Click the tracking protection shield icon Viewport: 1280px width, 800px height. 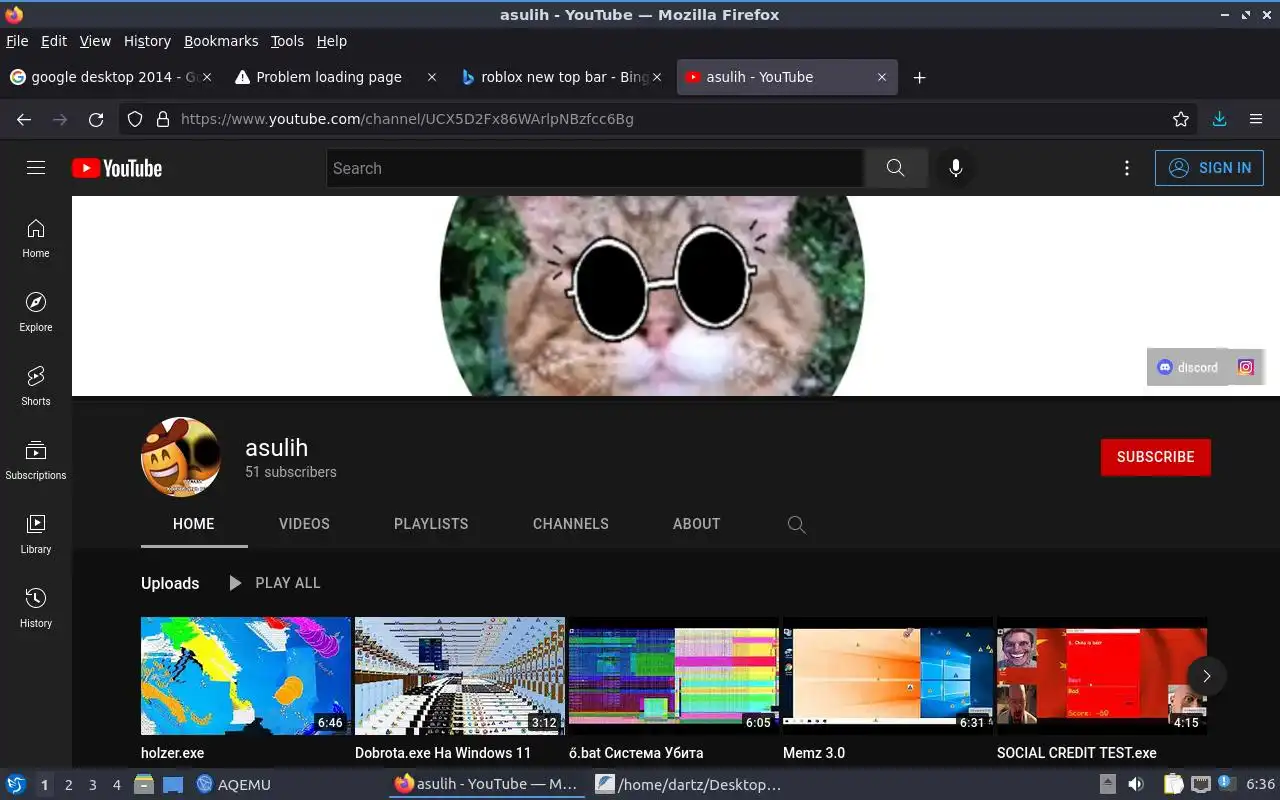click(x=135, y=119)
